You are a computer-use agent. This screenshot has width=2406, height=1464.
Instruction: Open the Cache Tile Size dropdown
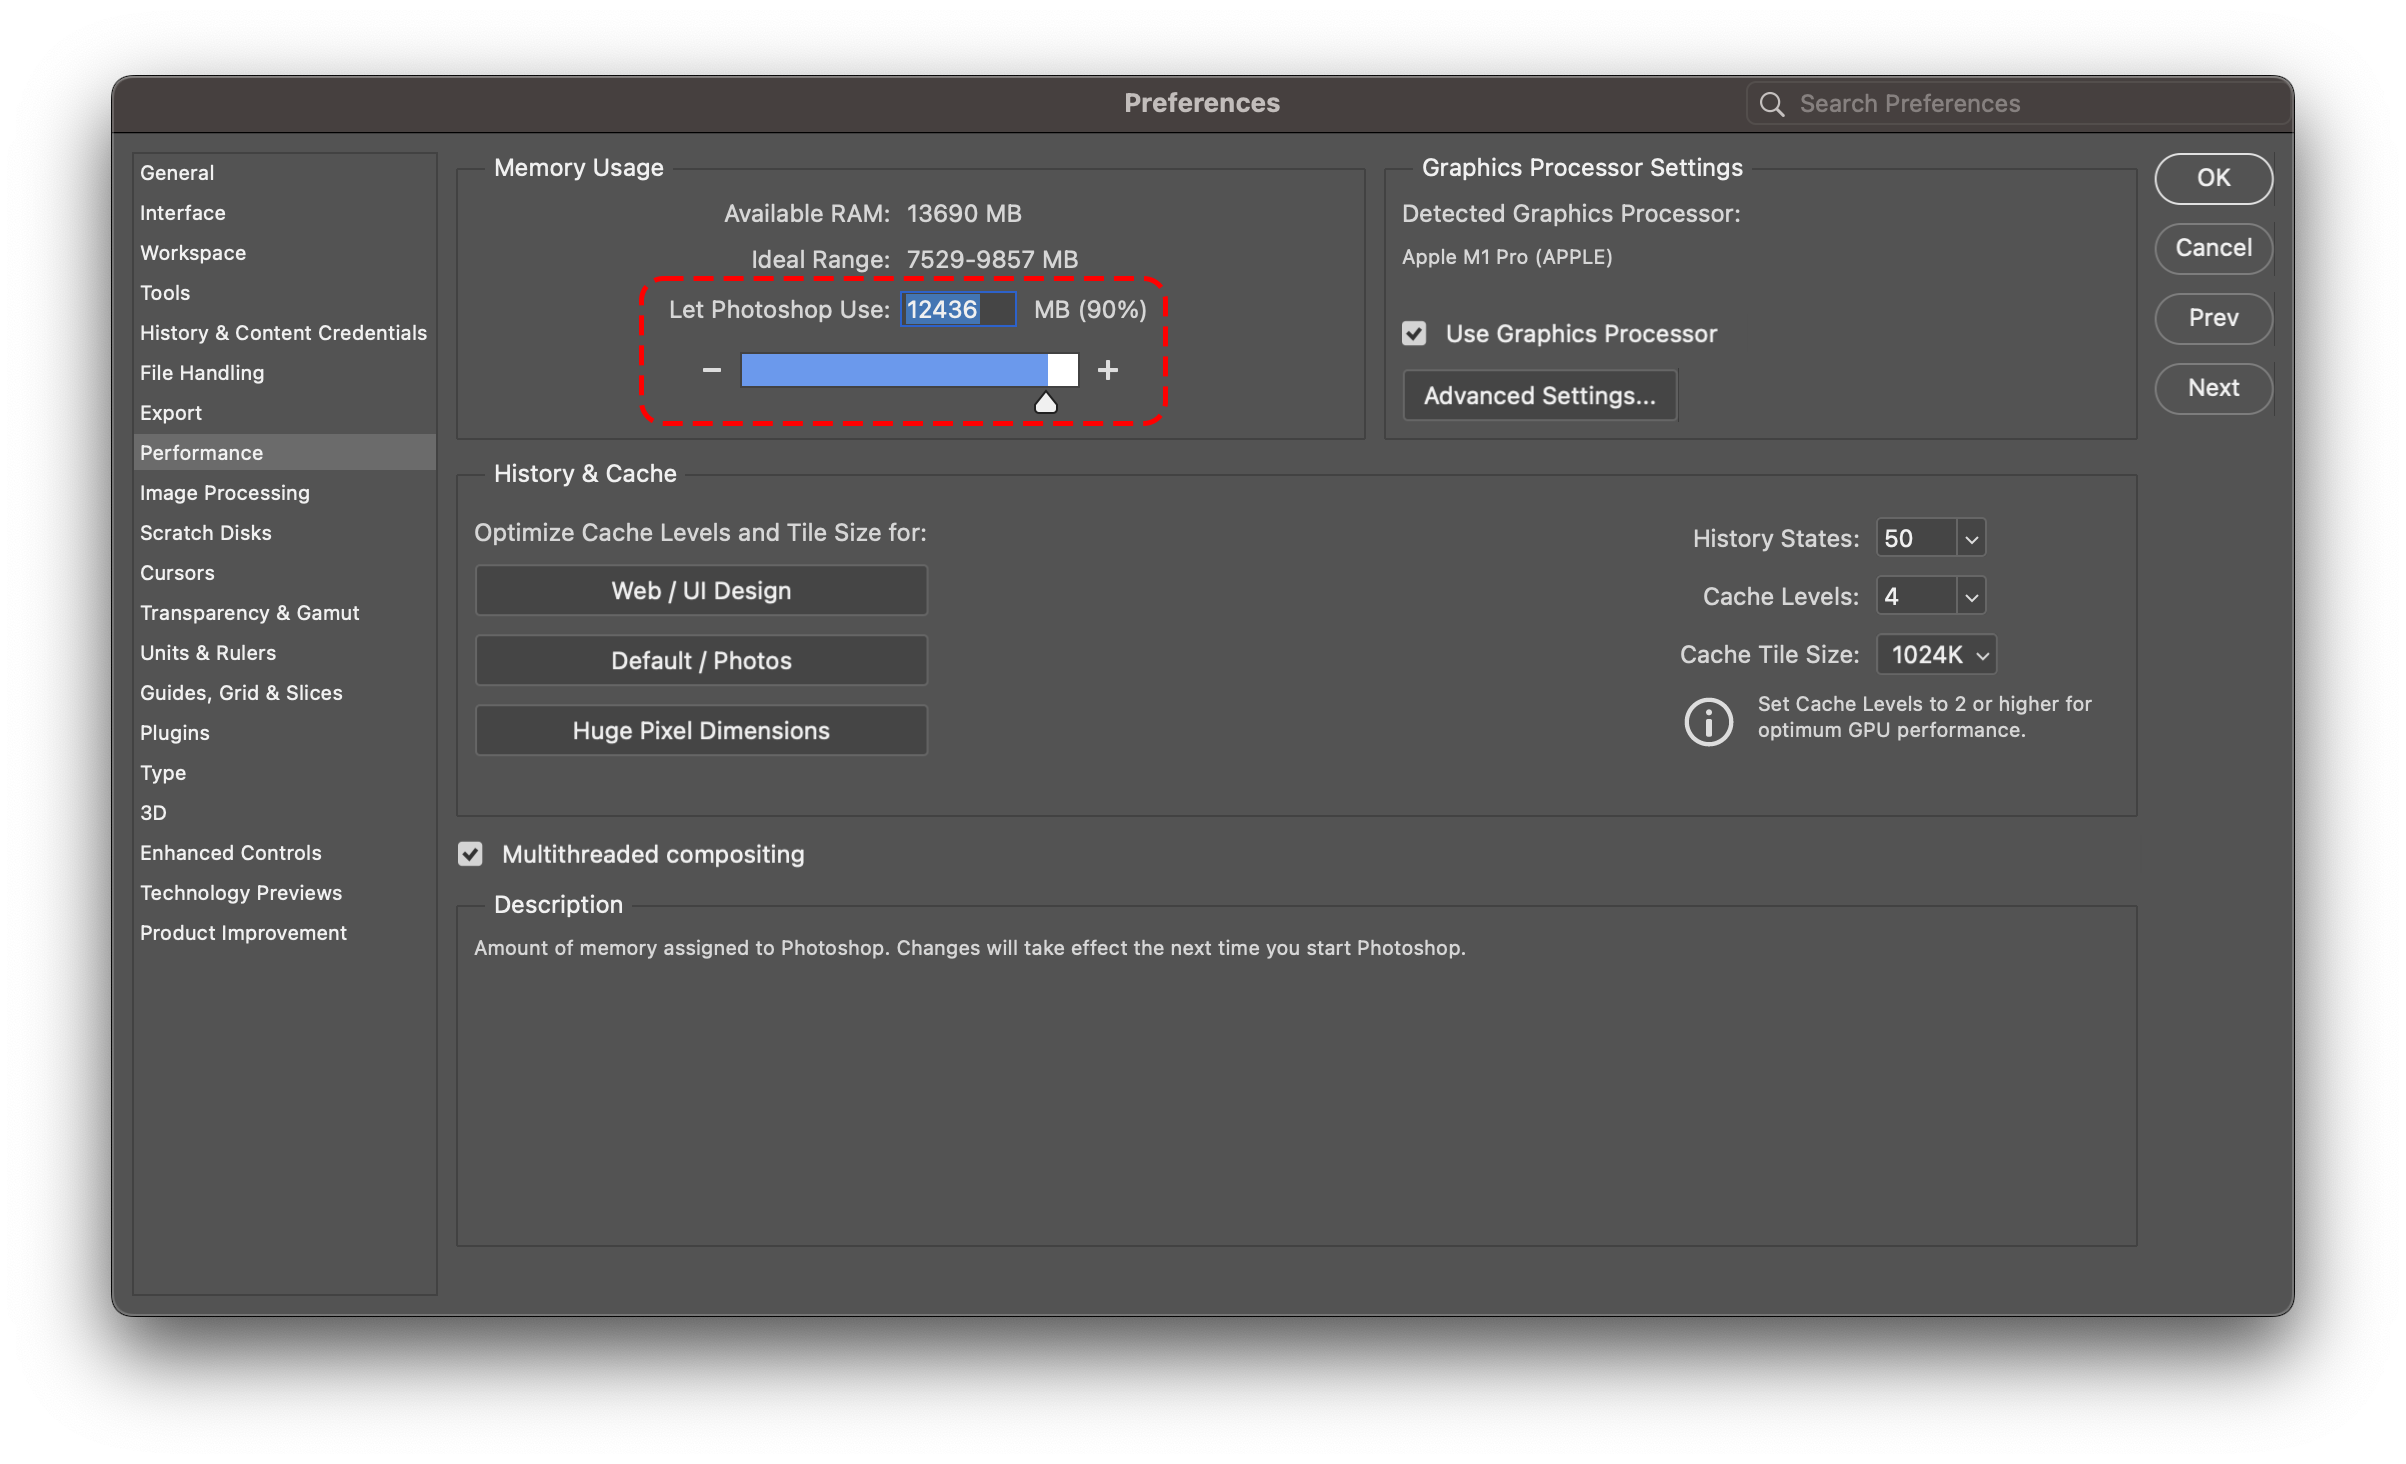pos(1937,655)
